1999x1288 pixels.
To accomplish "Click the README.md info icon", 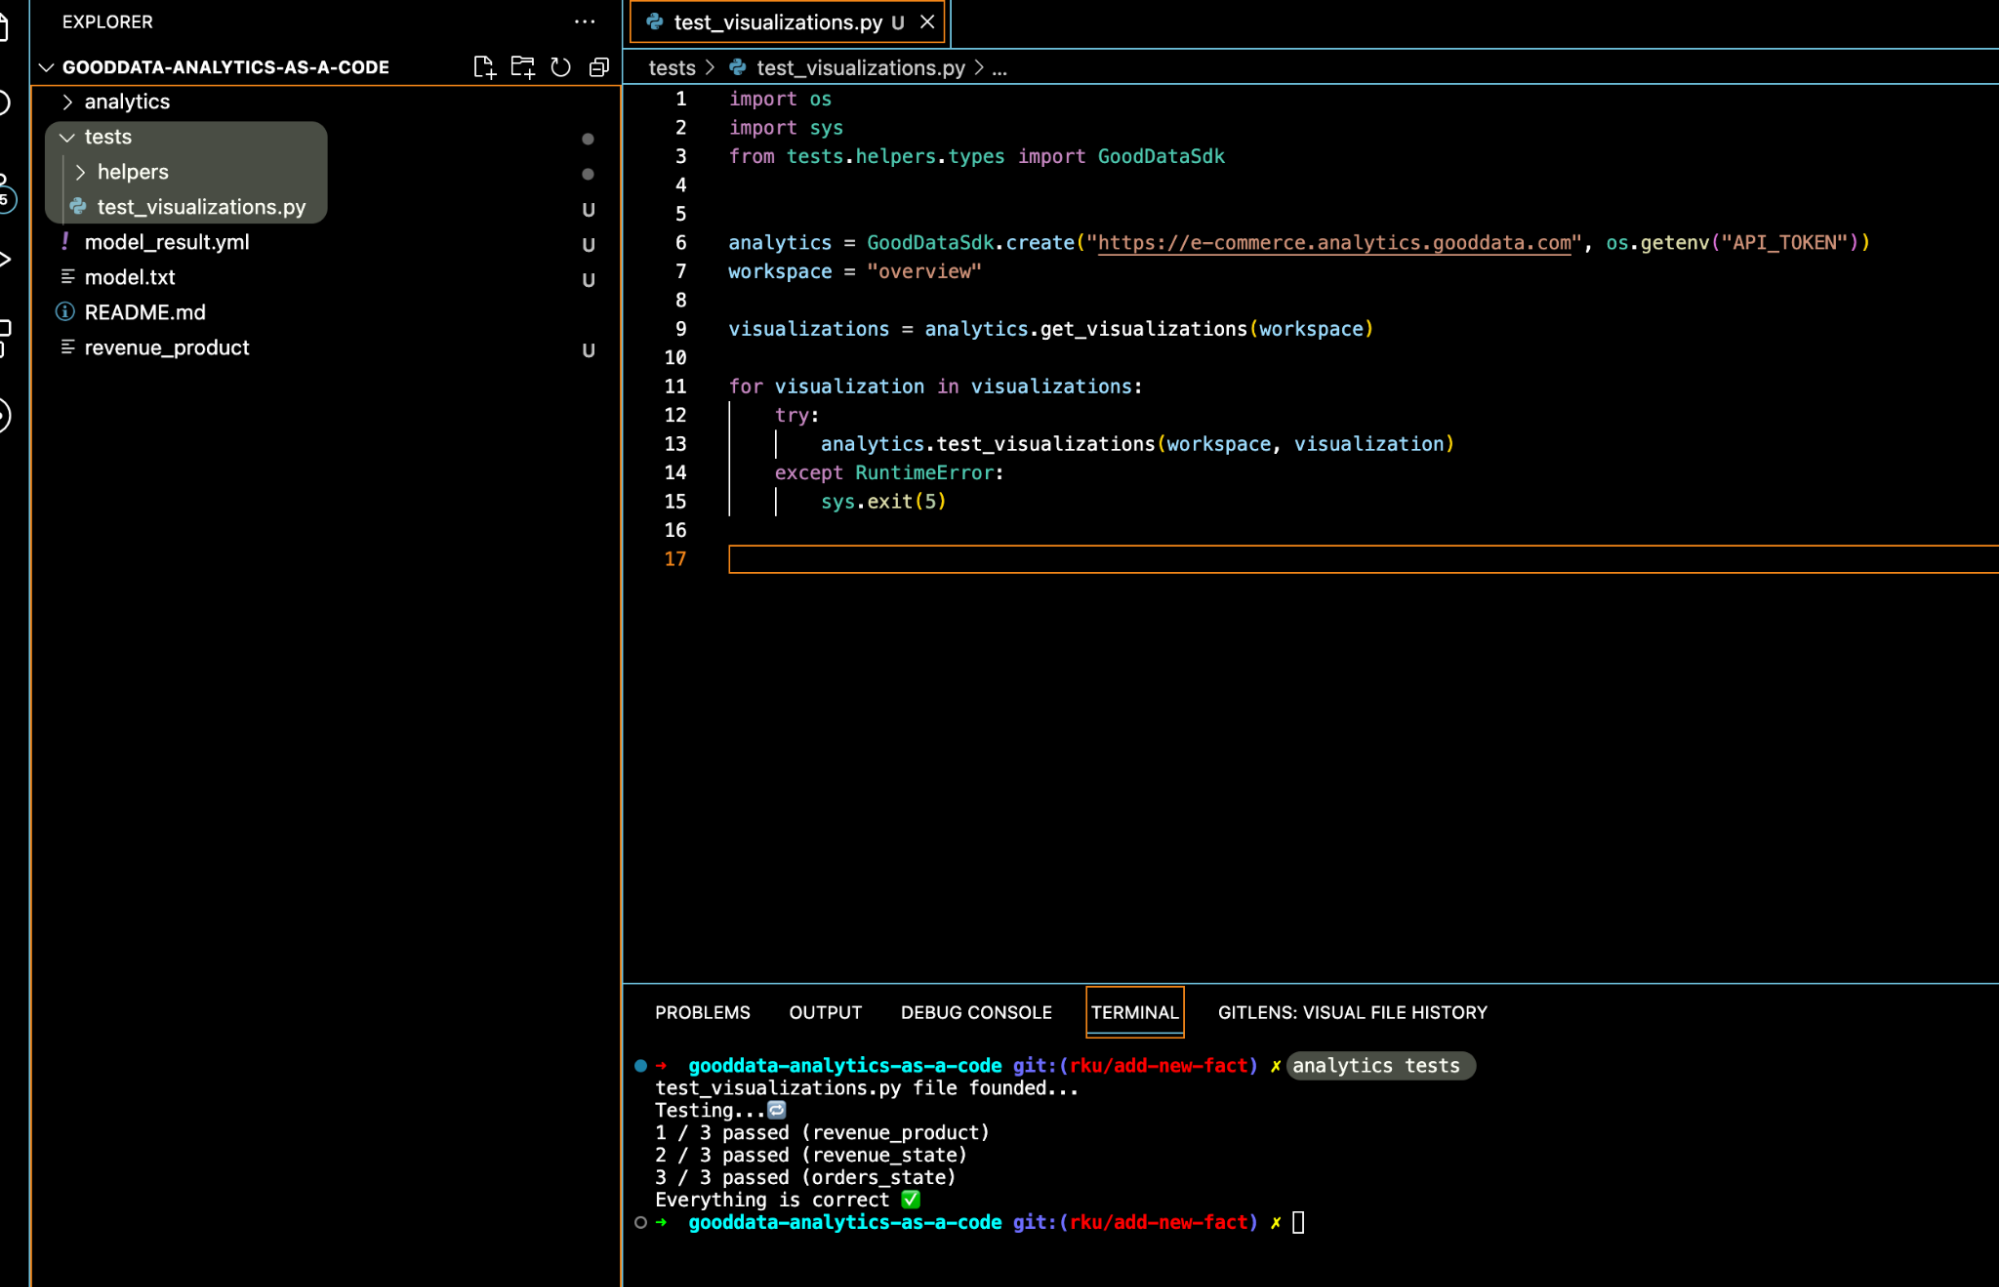I will pos(65,312).
